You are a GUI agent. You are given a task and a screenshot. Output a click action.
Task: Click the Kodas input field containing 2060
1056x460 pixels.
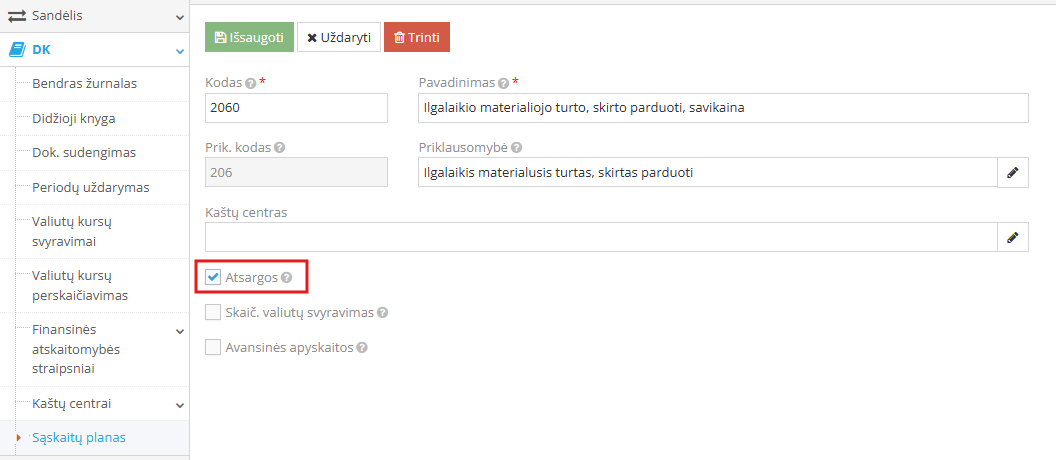pos(296,108)
